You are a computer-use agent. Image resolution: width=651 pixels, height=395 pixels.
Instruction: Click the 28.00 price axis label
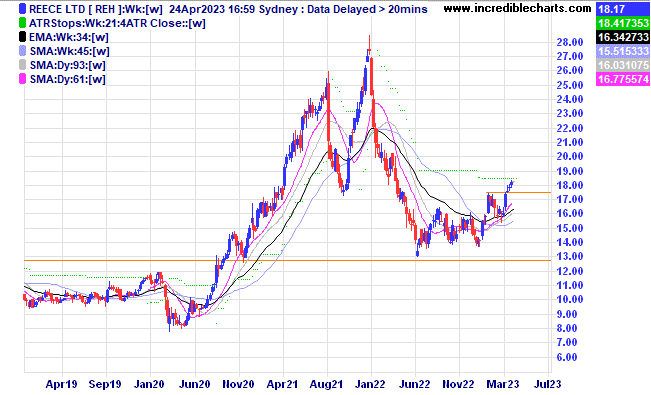570,42
